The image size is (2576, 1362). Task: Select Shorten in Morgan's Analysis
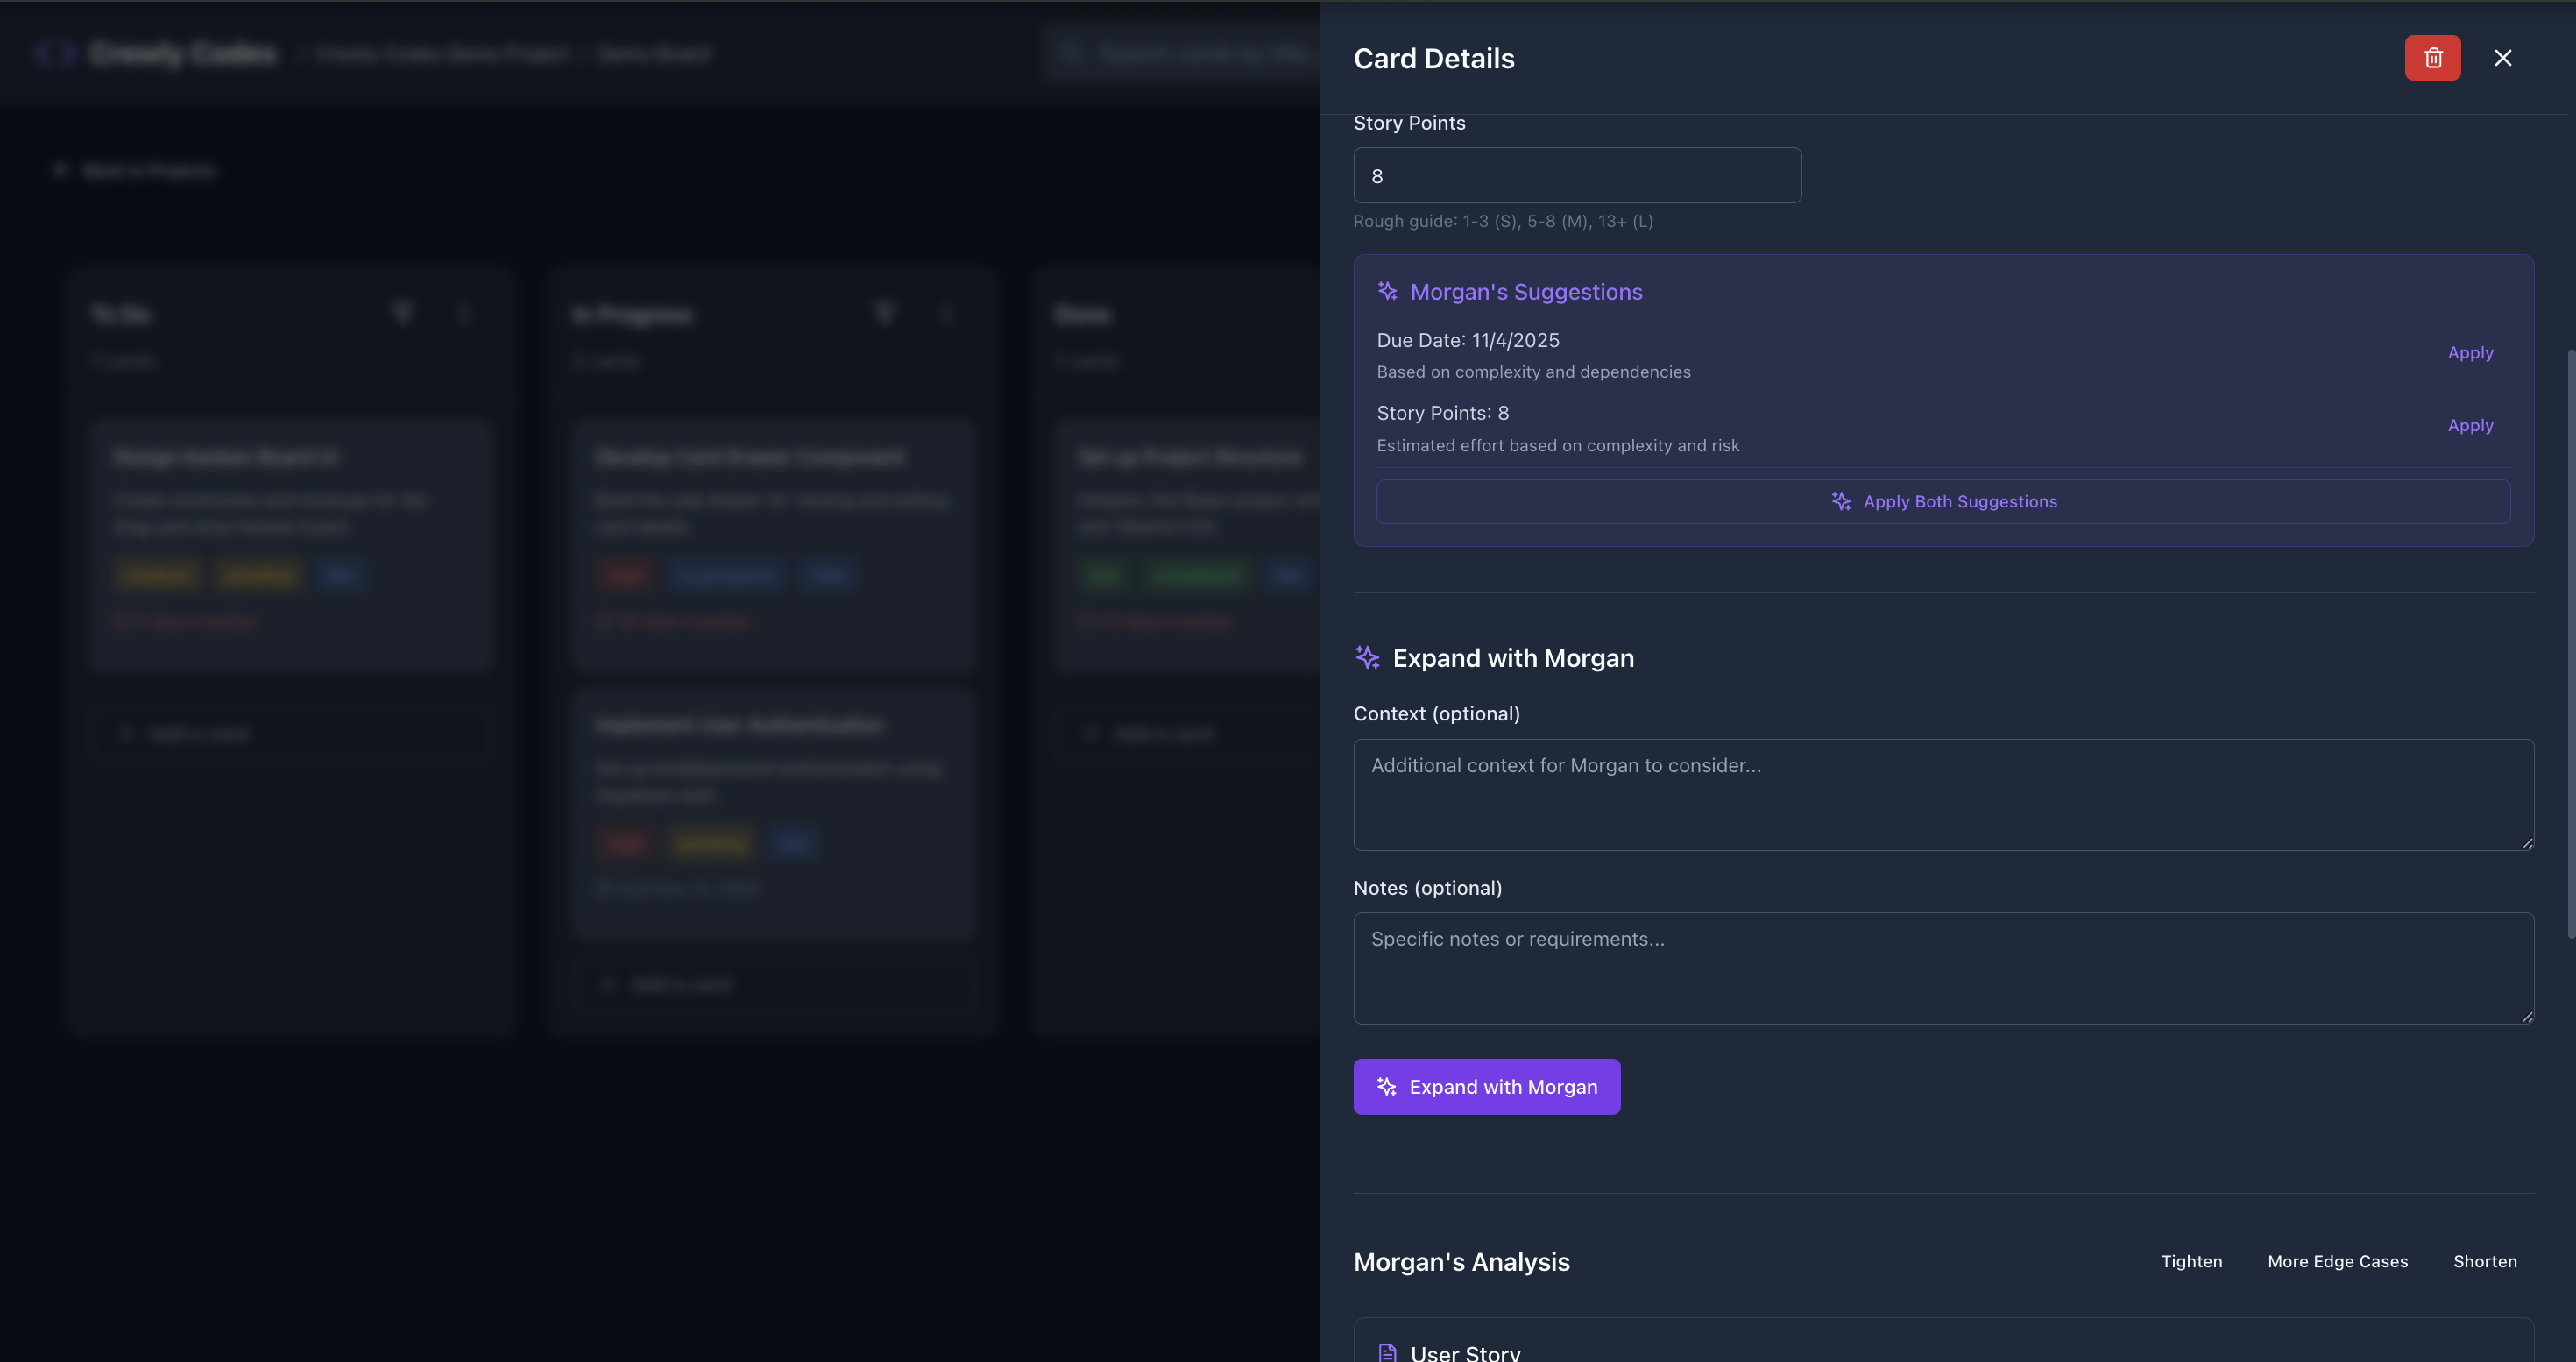[x=2484, y=1261]
